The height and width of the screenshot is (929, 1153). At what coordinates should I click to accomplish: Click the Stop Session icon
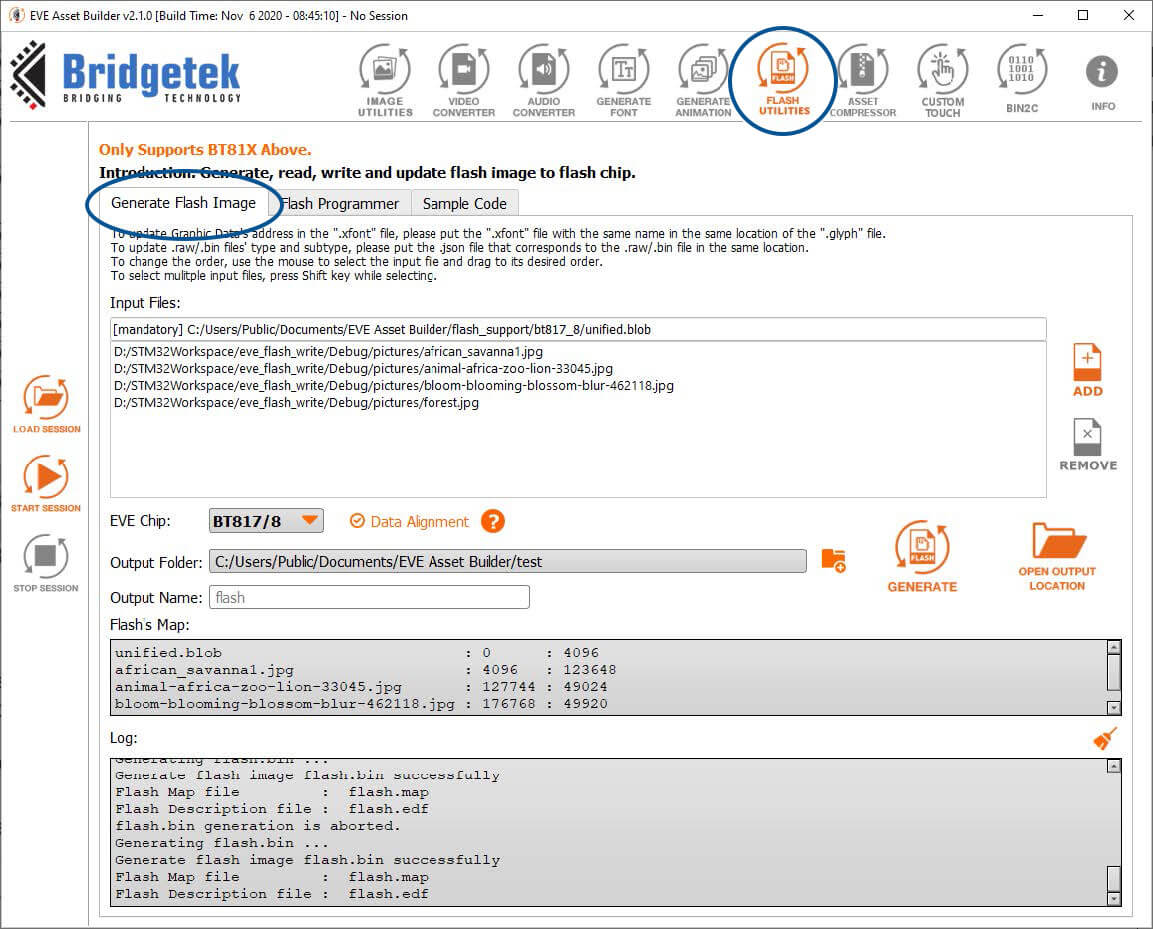(46, 563)
